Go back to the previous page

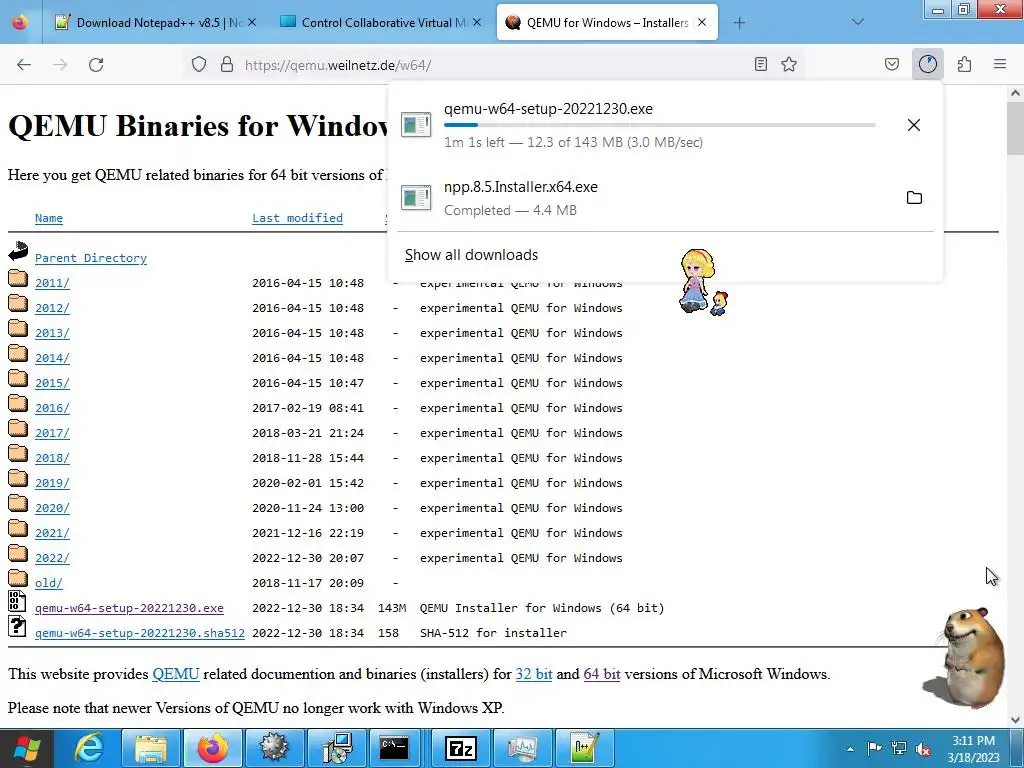pos(24,65)
